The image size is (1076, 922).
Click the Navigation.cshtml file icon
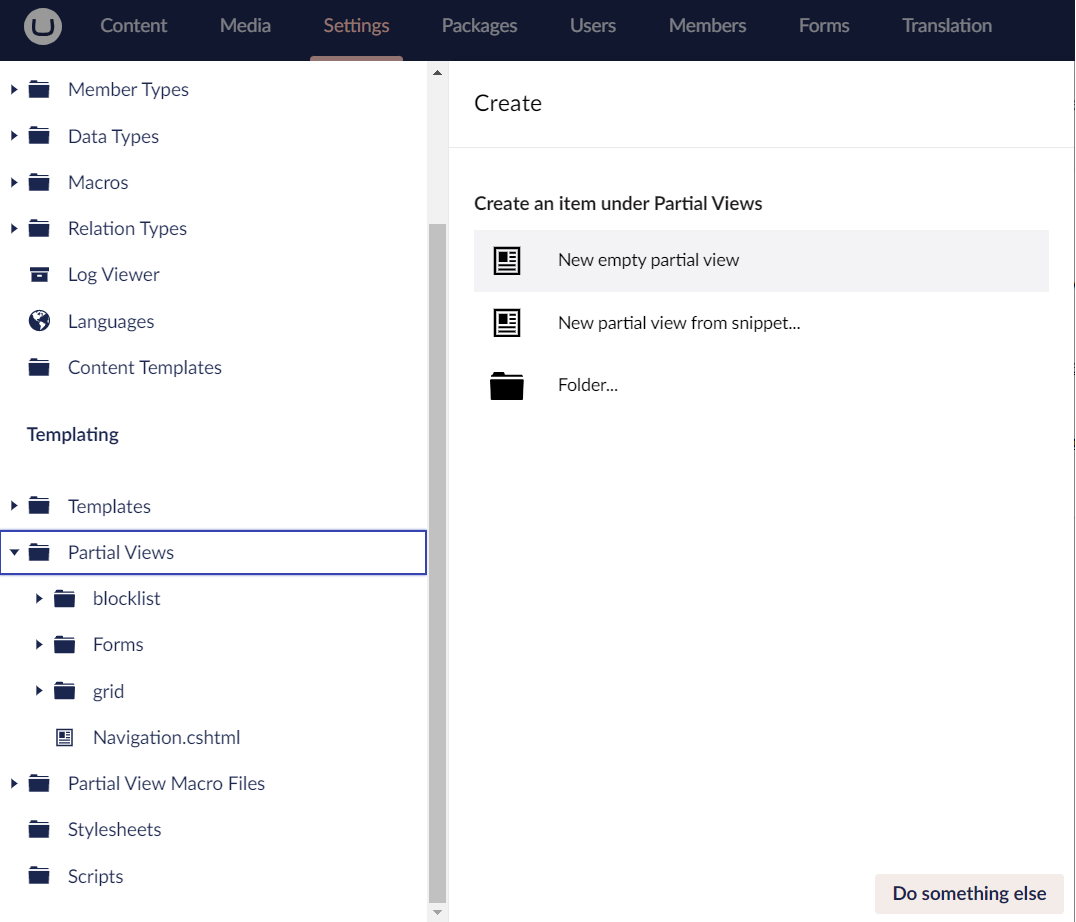[65, 738]
